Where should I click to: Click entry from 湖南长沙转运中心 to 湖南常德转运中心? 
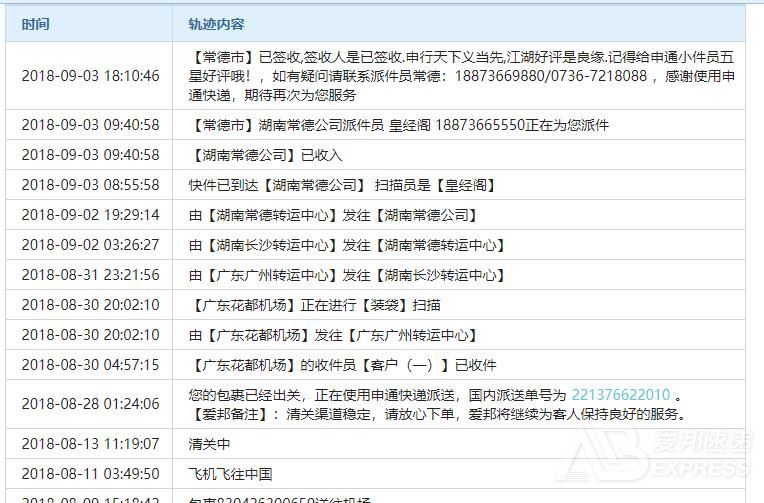347,245
